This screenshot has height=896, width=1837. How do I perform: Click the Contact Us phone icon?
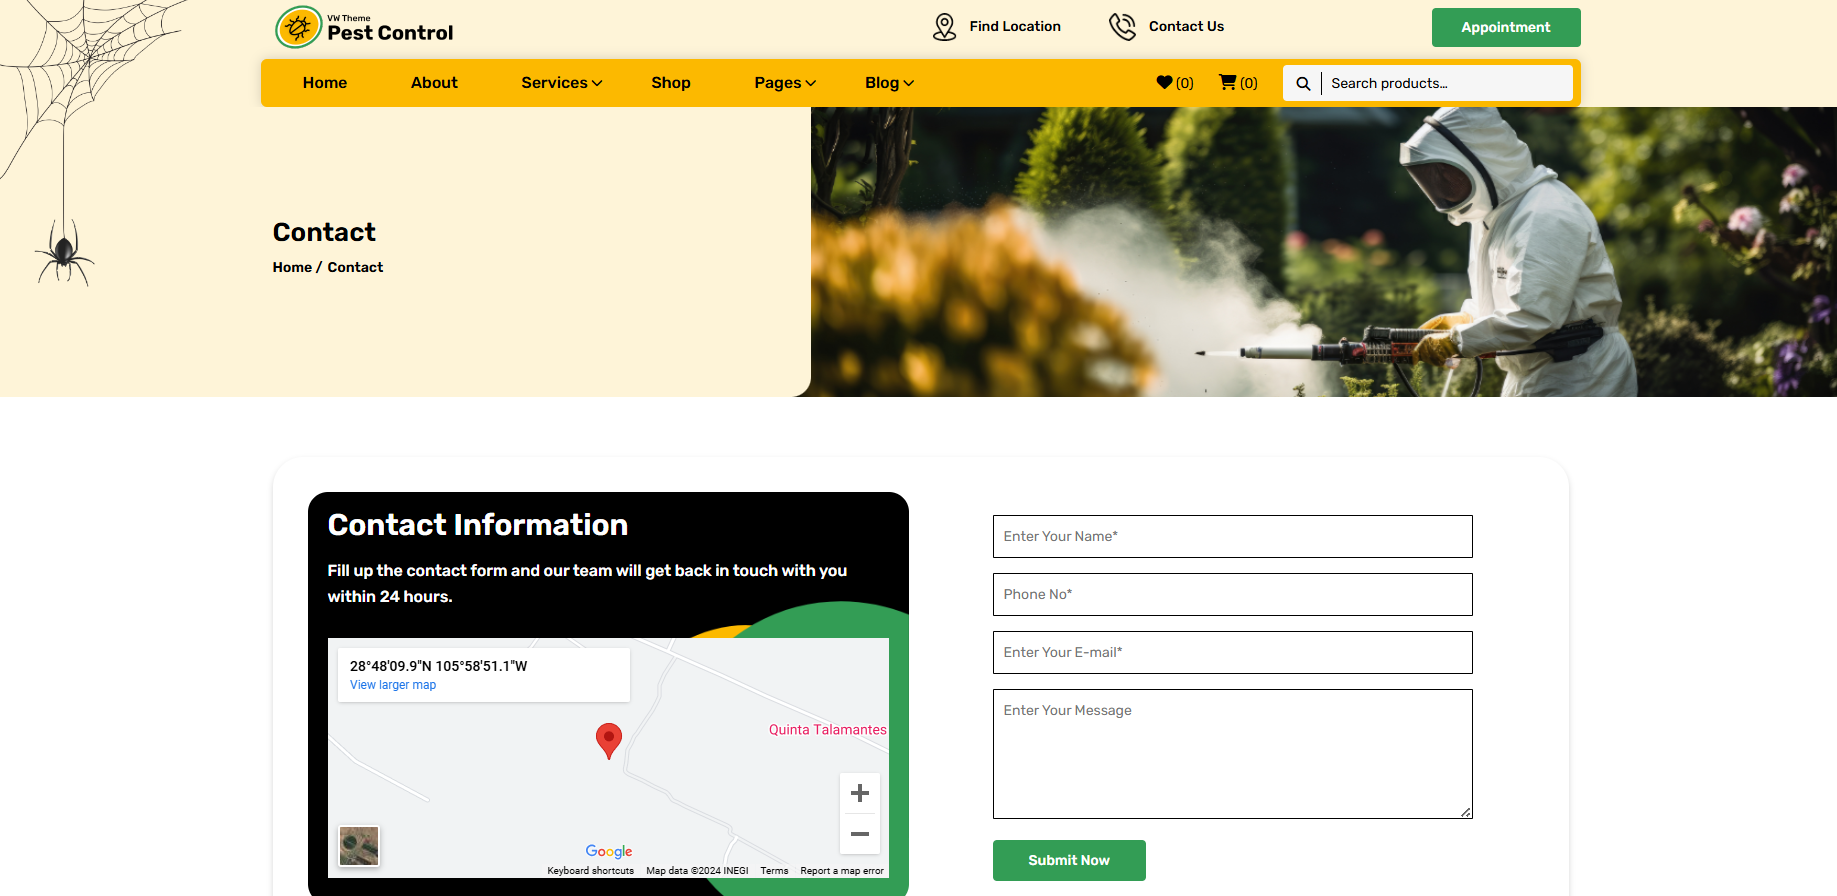coord(1122,27)
